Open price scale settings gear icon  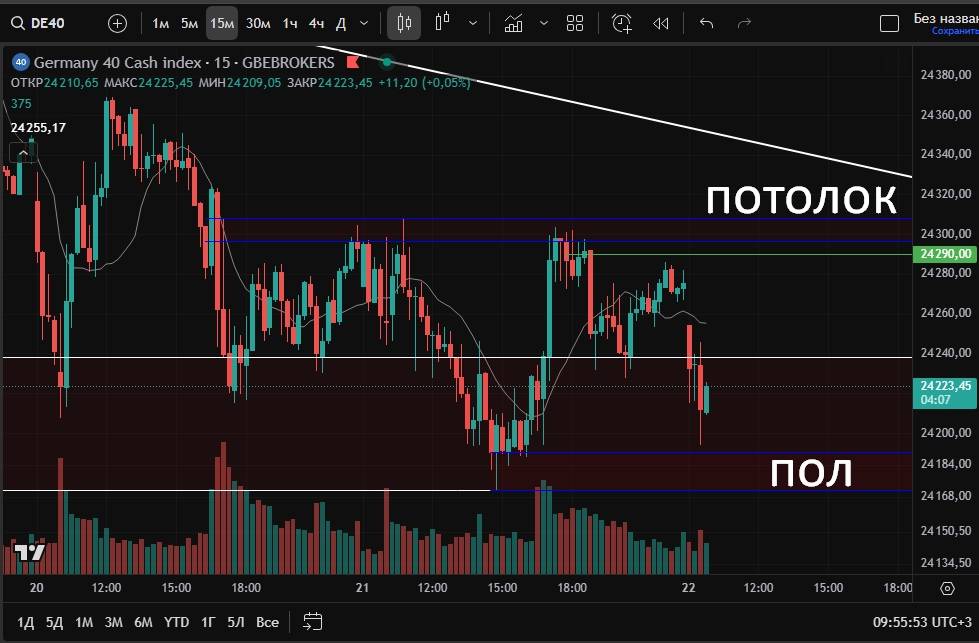click(x=947, y=588)
